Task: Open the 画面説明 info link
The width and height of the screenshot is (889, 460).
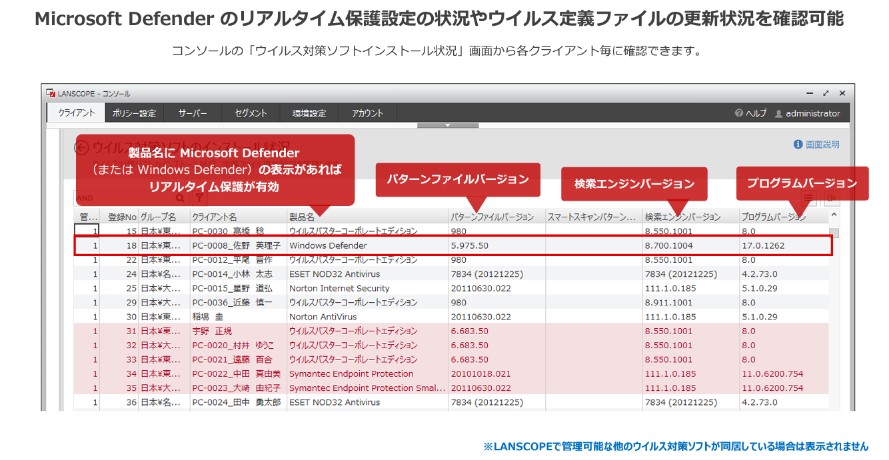Action: [817, 145]
